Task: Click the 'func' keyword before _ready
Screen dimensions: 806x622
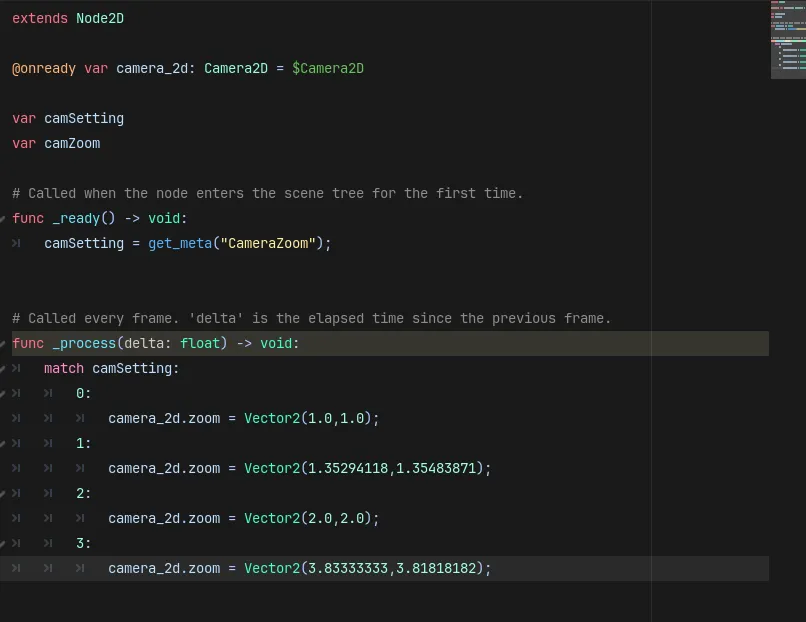Action: (x=28, y=218)
